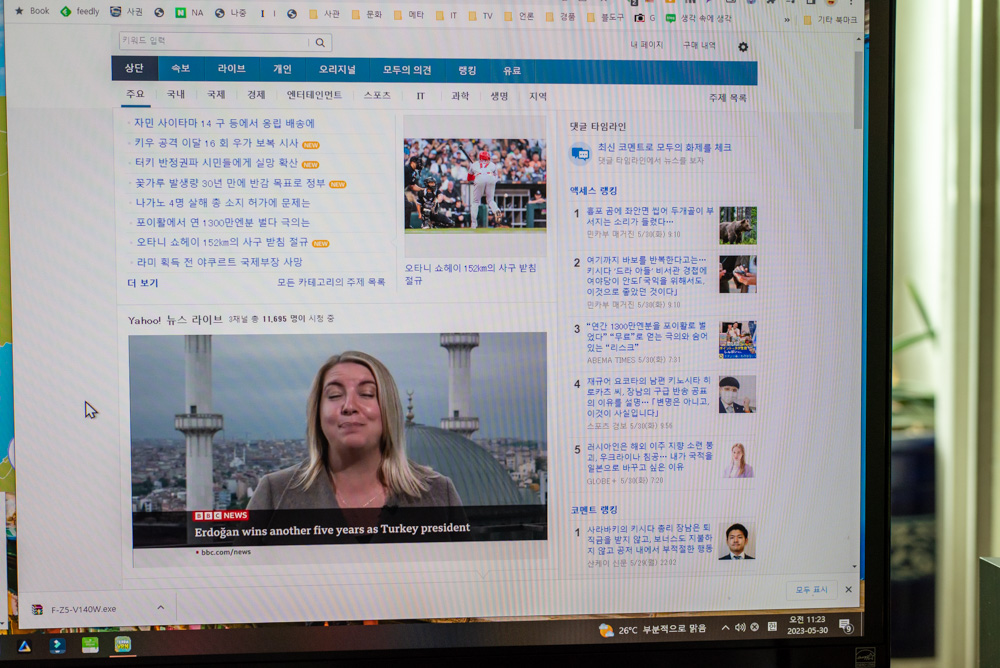Open the G bookmark on the bookmarks bar
The width and height of the screenshot is (1000, 668).
point(651,17)
